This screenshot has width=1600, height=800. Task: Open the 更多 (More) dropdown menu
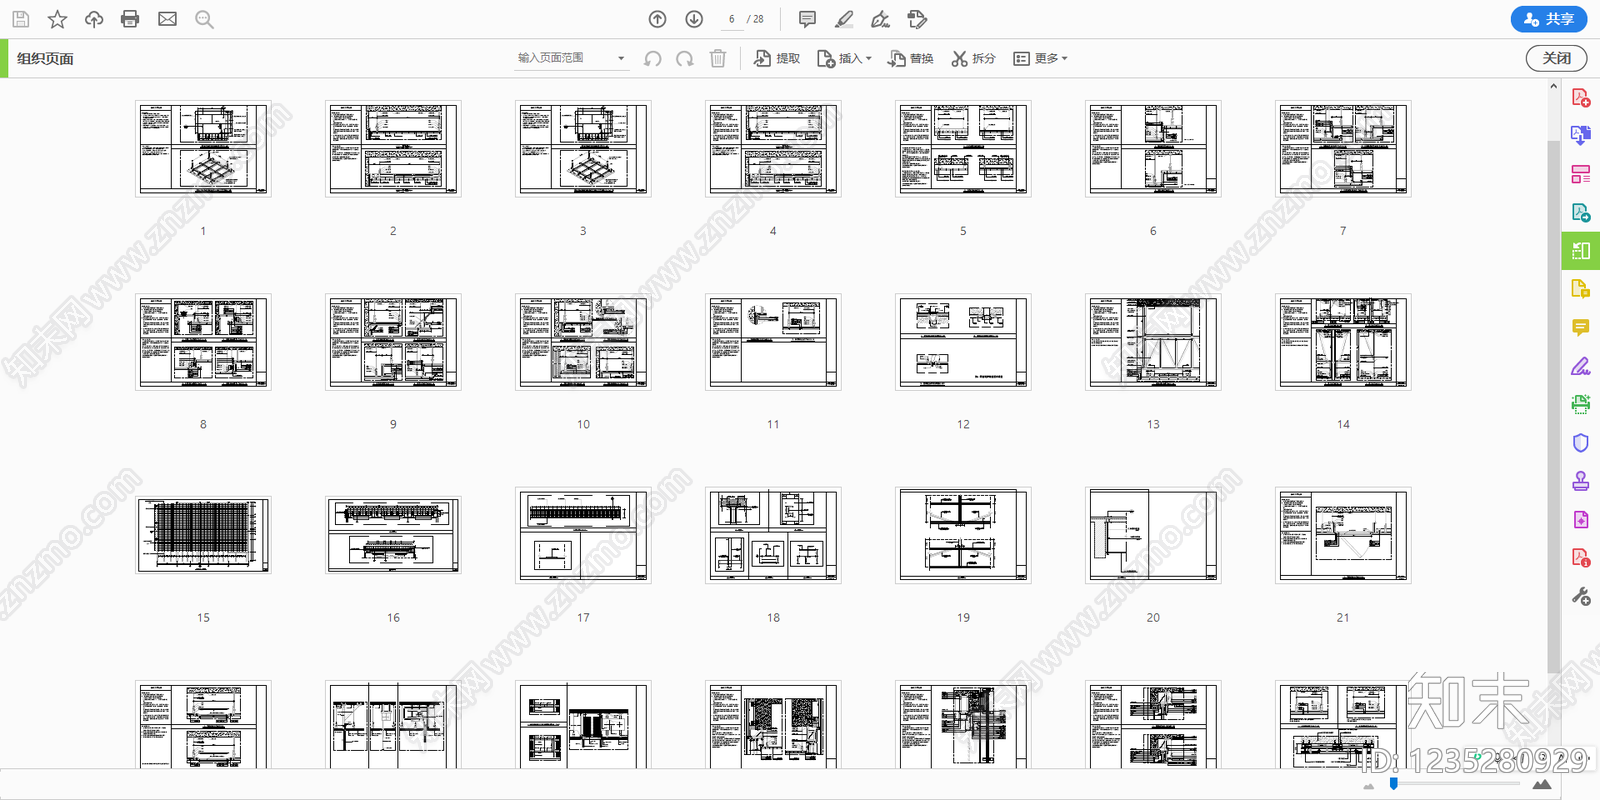click(1041, 59)
